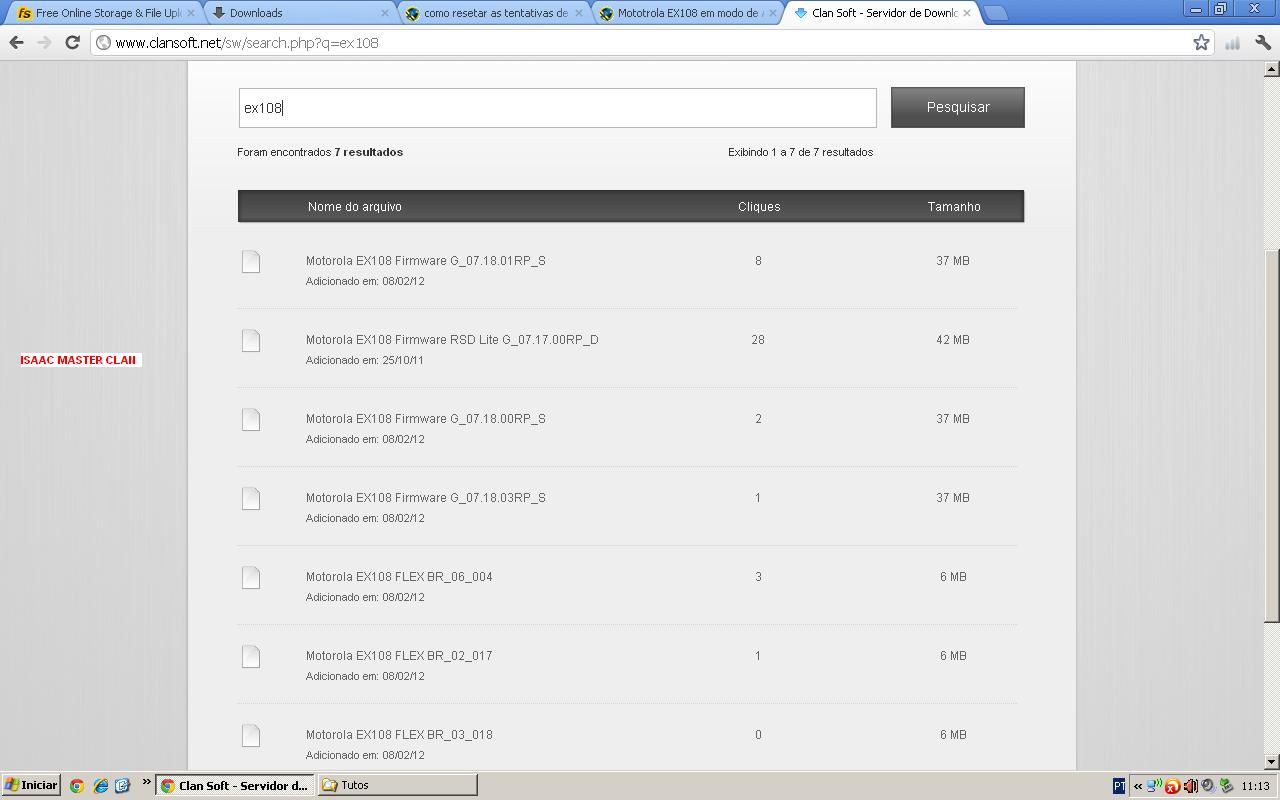The height and width of the screenshot is (800, 1280).
Task: Expand hidden tray icons chevron
Action: (x=1138, y=786)
